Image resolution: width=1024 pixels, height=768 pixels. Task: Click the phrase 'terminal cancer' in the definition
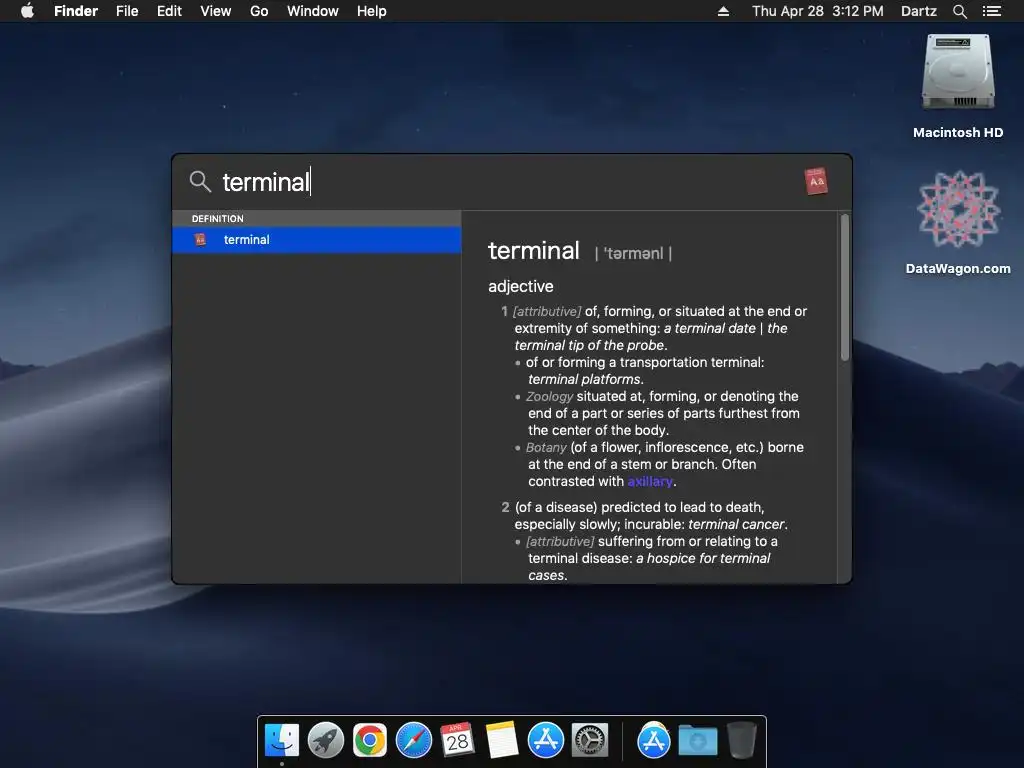pyautogui.click(x=736, y=524)
